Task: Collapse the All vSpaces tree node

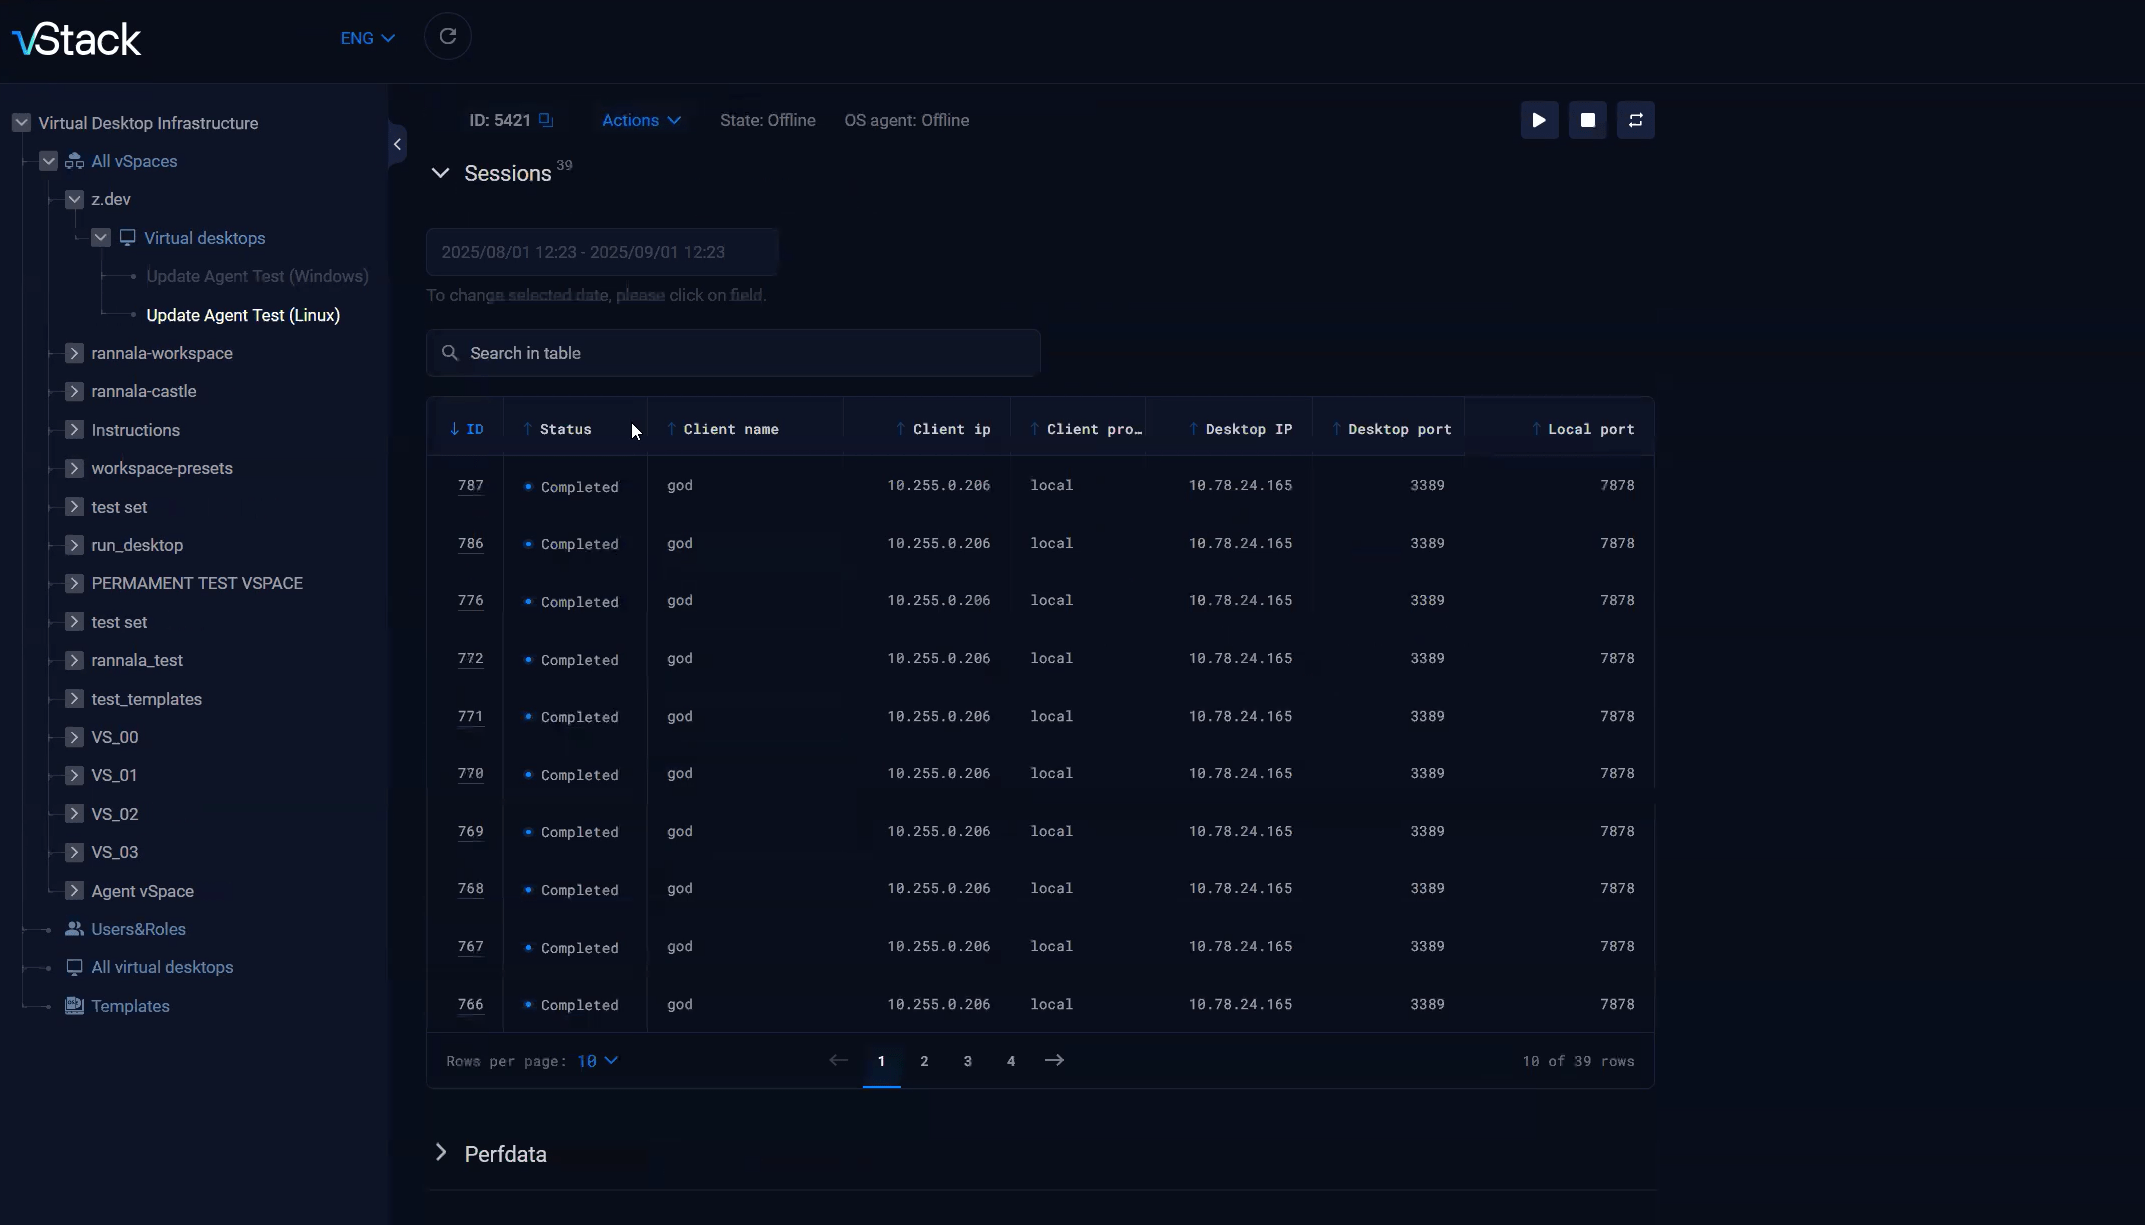Action: tap(48, 161)
